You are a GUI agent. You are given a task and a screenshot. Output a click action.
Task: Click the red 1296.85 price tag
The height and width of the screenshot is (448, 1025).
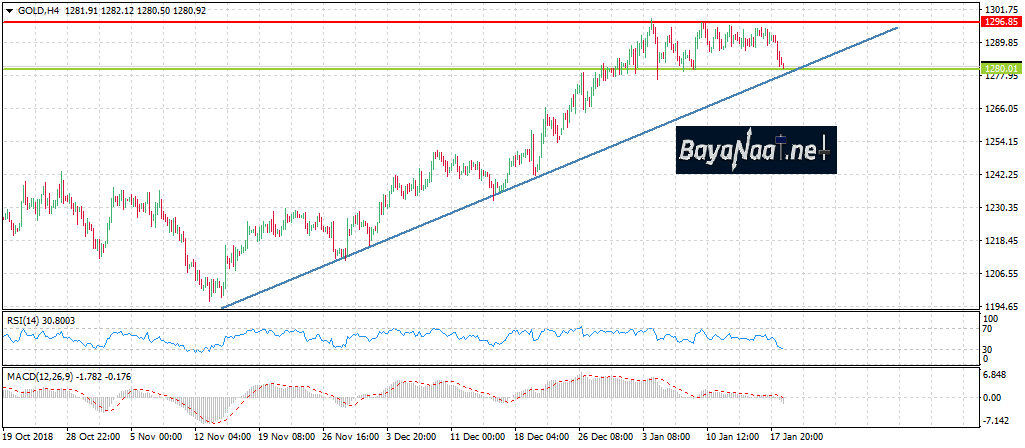click(x=1000, y=20)
